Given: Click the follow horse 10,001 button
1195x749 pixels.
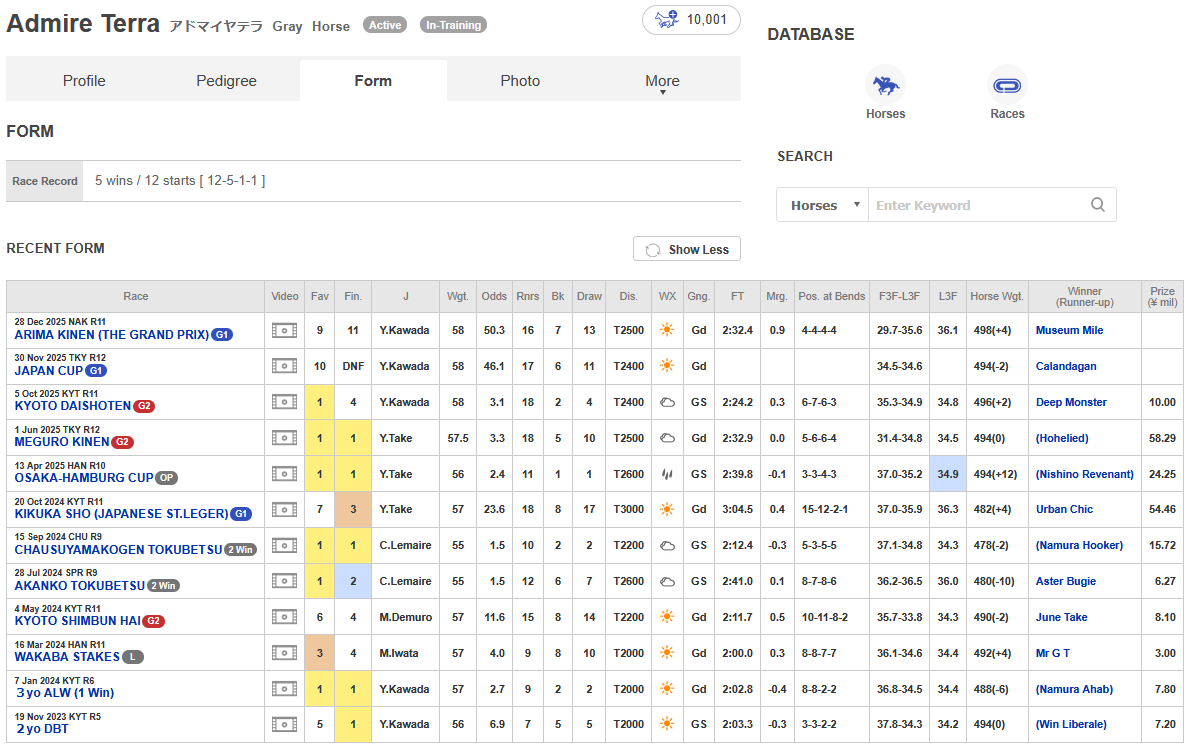Looking at the screenshot, I should click(691, 20).
